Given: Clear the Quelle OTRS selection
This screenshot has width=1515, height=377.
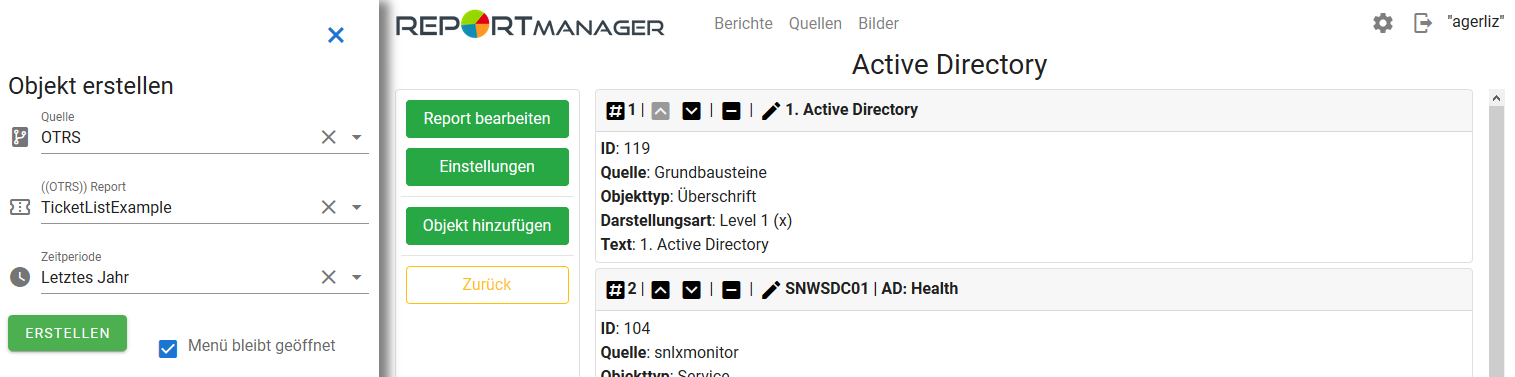Looking at the screenshot, I should tap(328, 137).
